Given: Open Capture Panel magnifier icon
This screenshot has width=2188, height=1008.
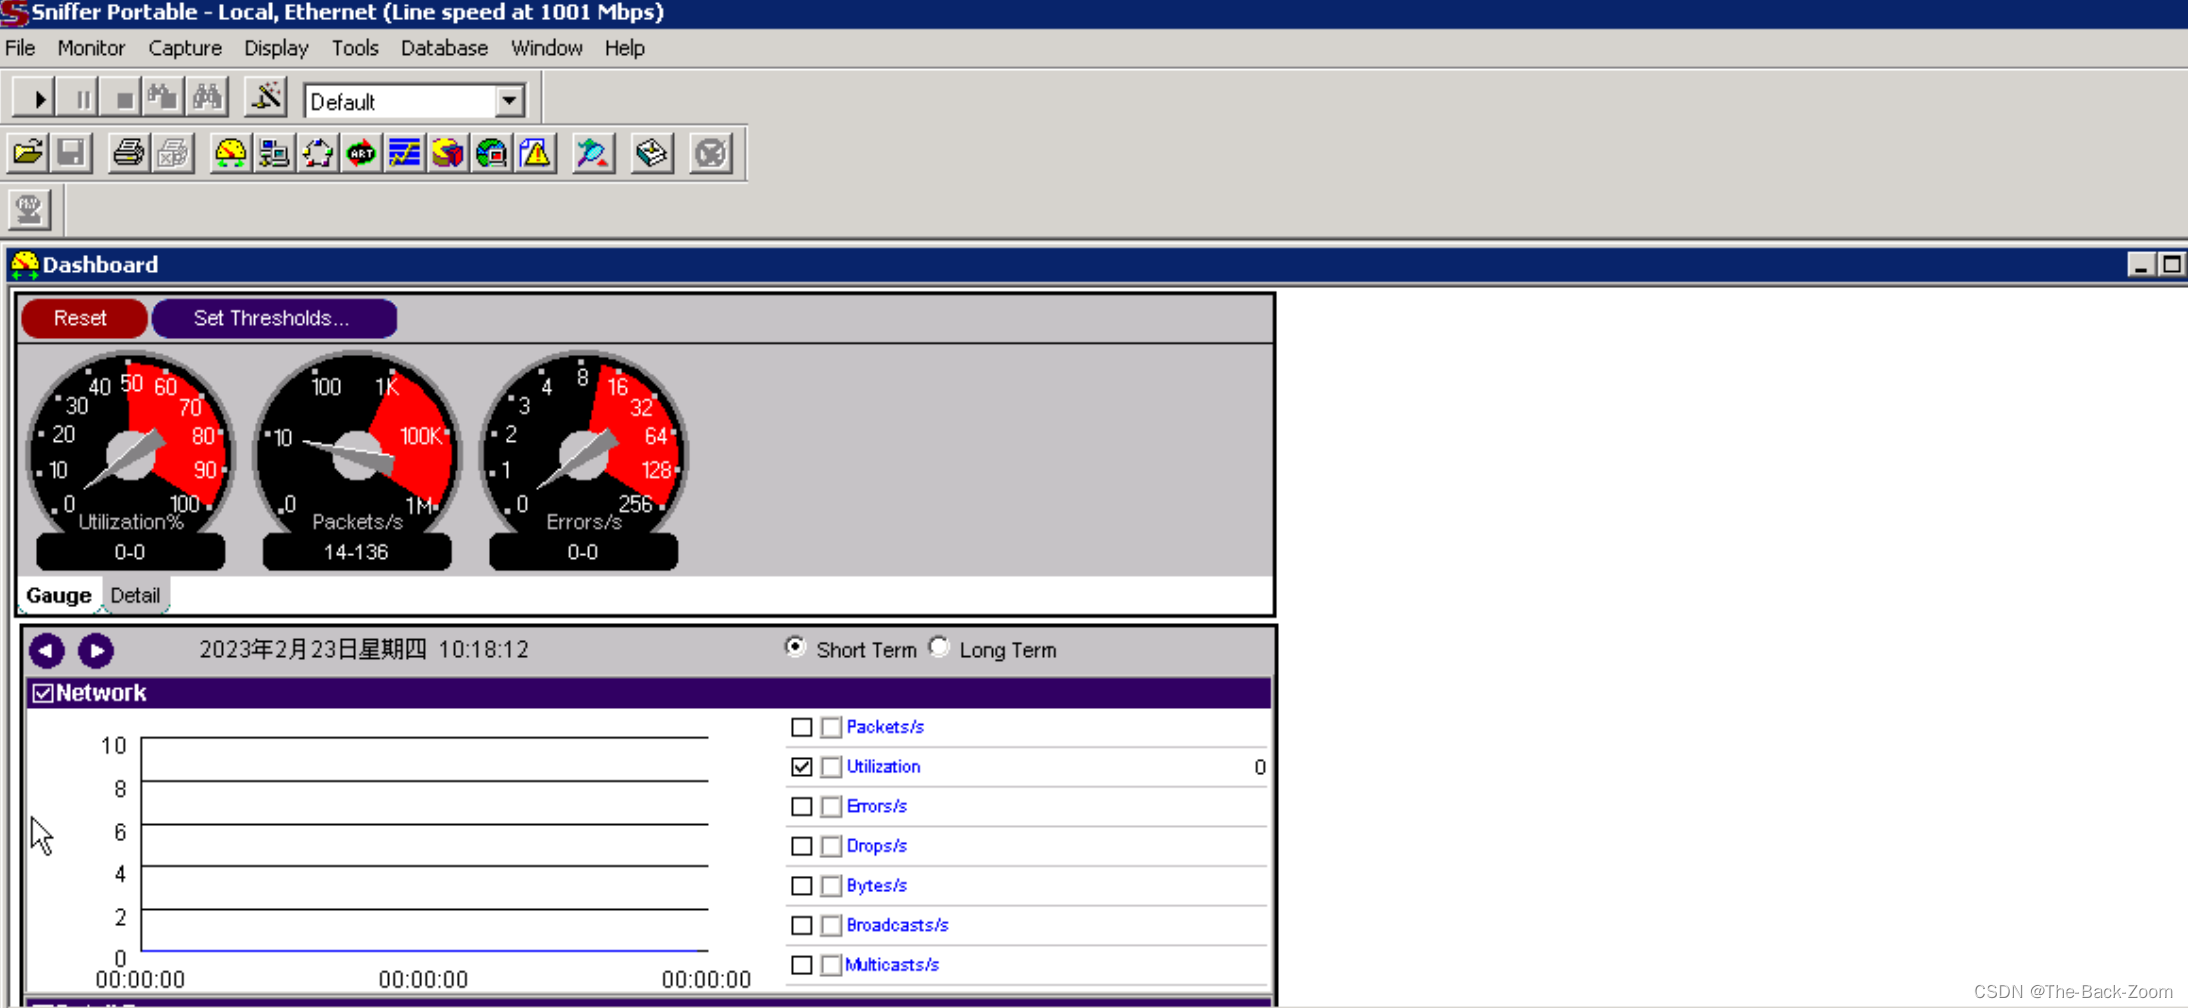Looking at the screenshot, I should (593, 153).
